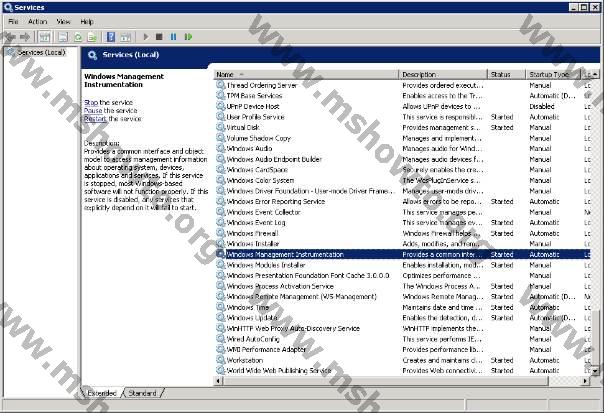Viewport: 604px width, 413px height.
Task: Open the Action menu
Action: tap(37, 22)
